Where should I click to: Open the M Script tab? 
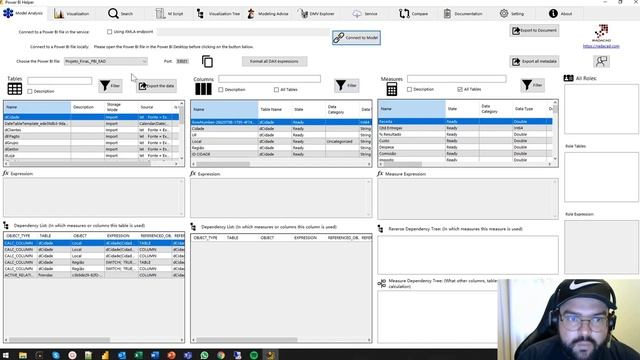[x=169, y=13]
